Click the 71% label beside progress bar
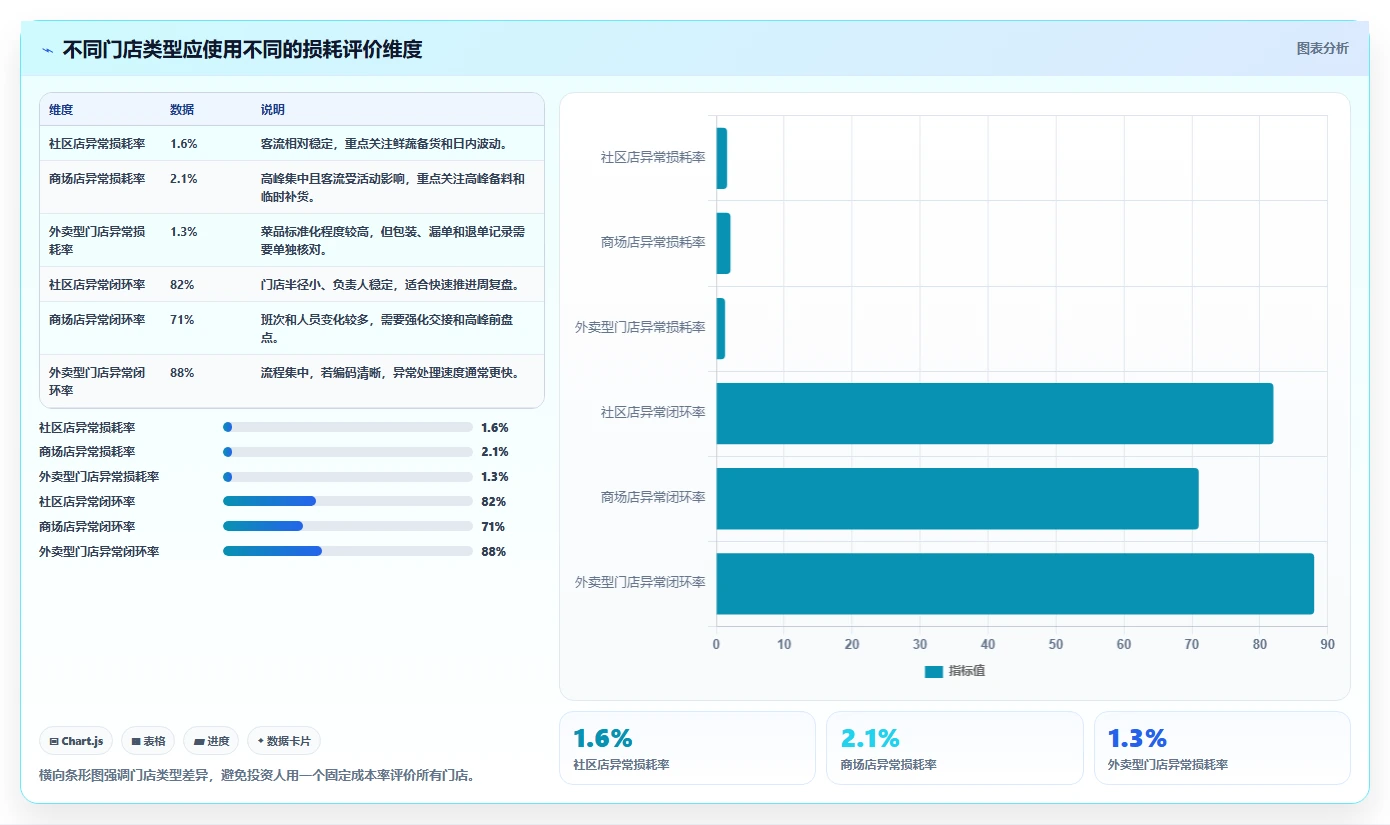The width and height of the screenshot is (1390, 825). tap(493, 526)
